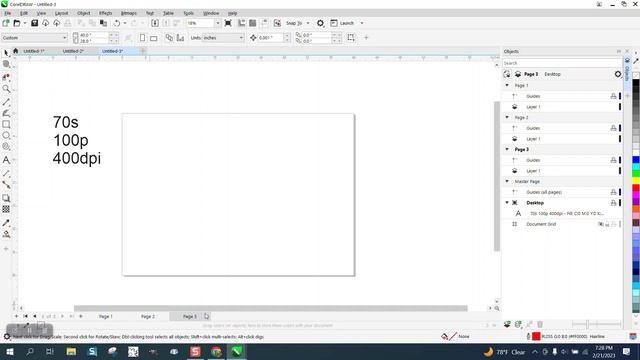The image size is (640, 360).
Task: Select landscape page orientation icon
Action: pos(153,38)
